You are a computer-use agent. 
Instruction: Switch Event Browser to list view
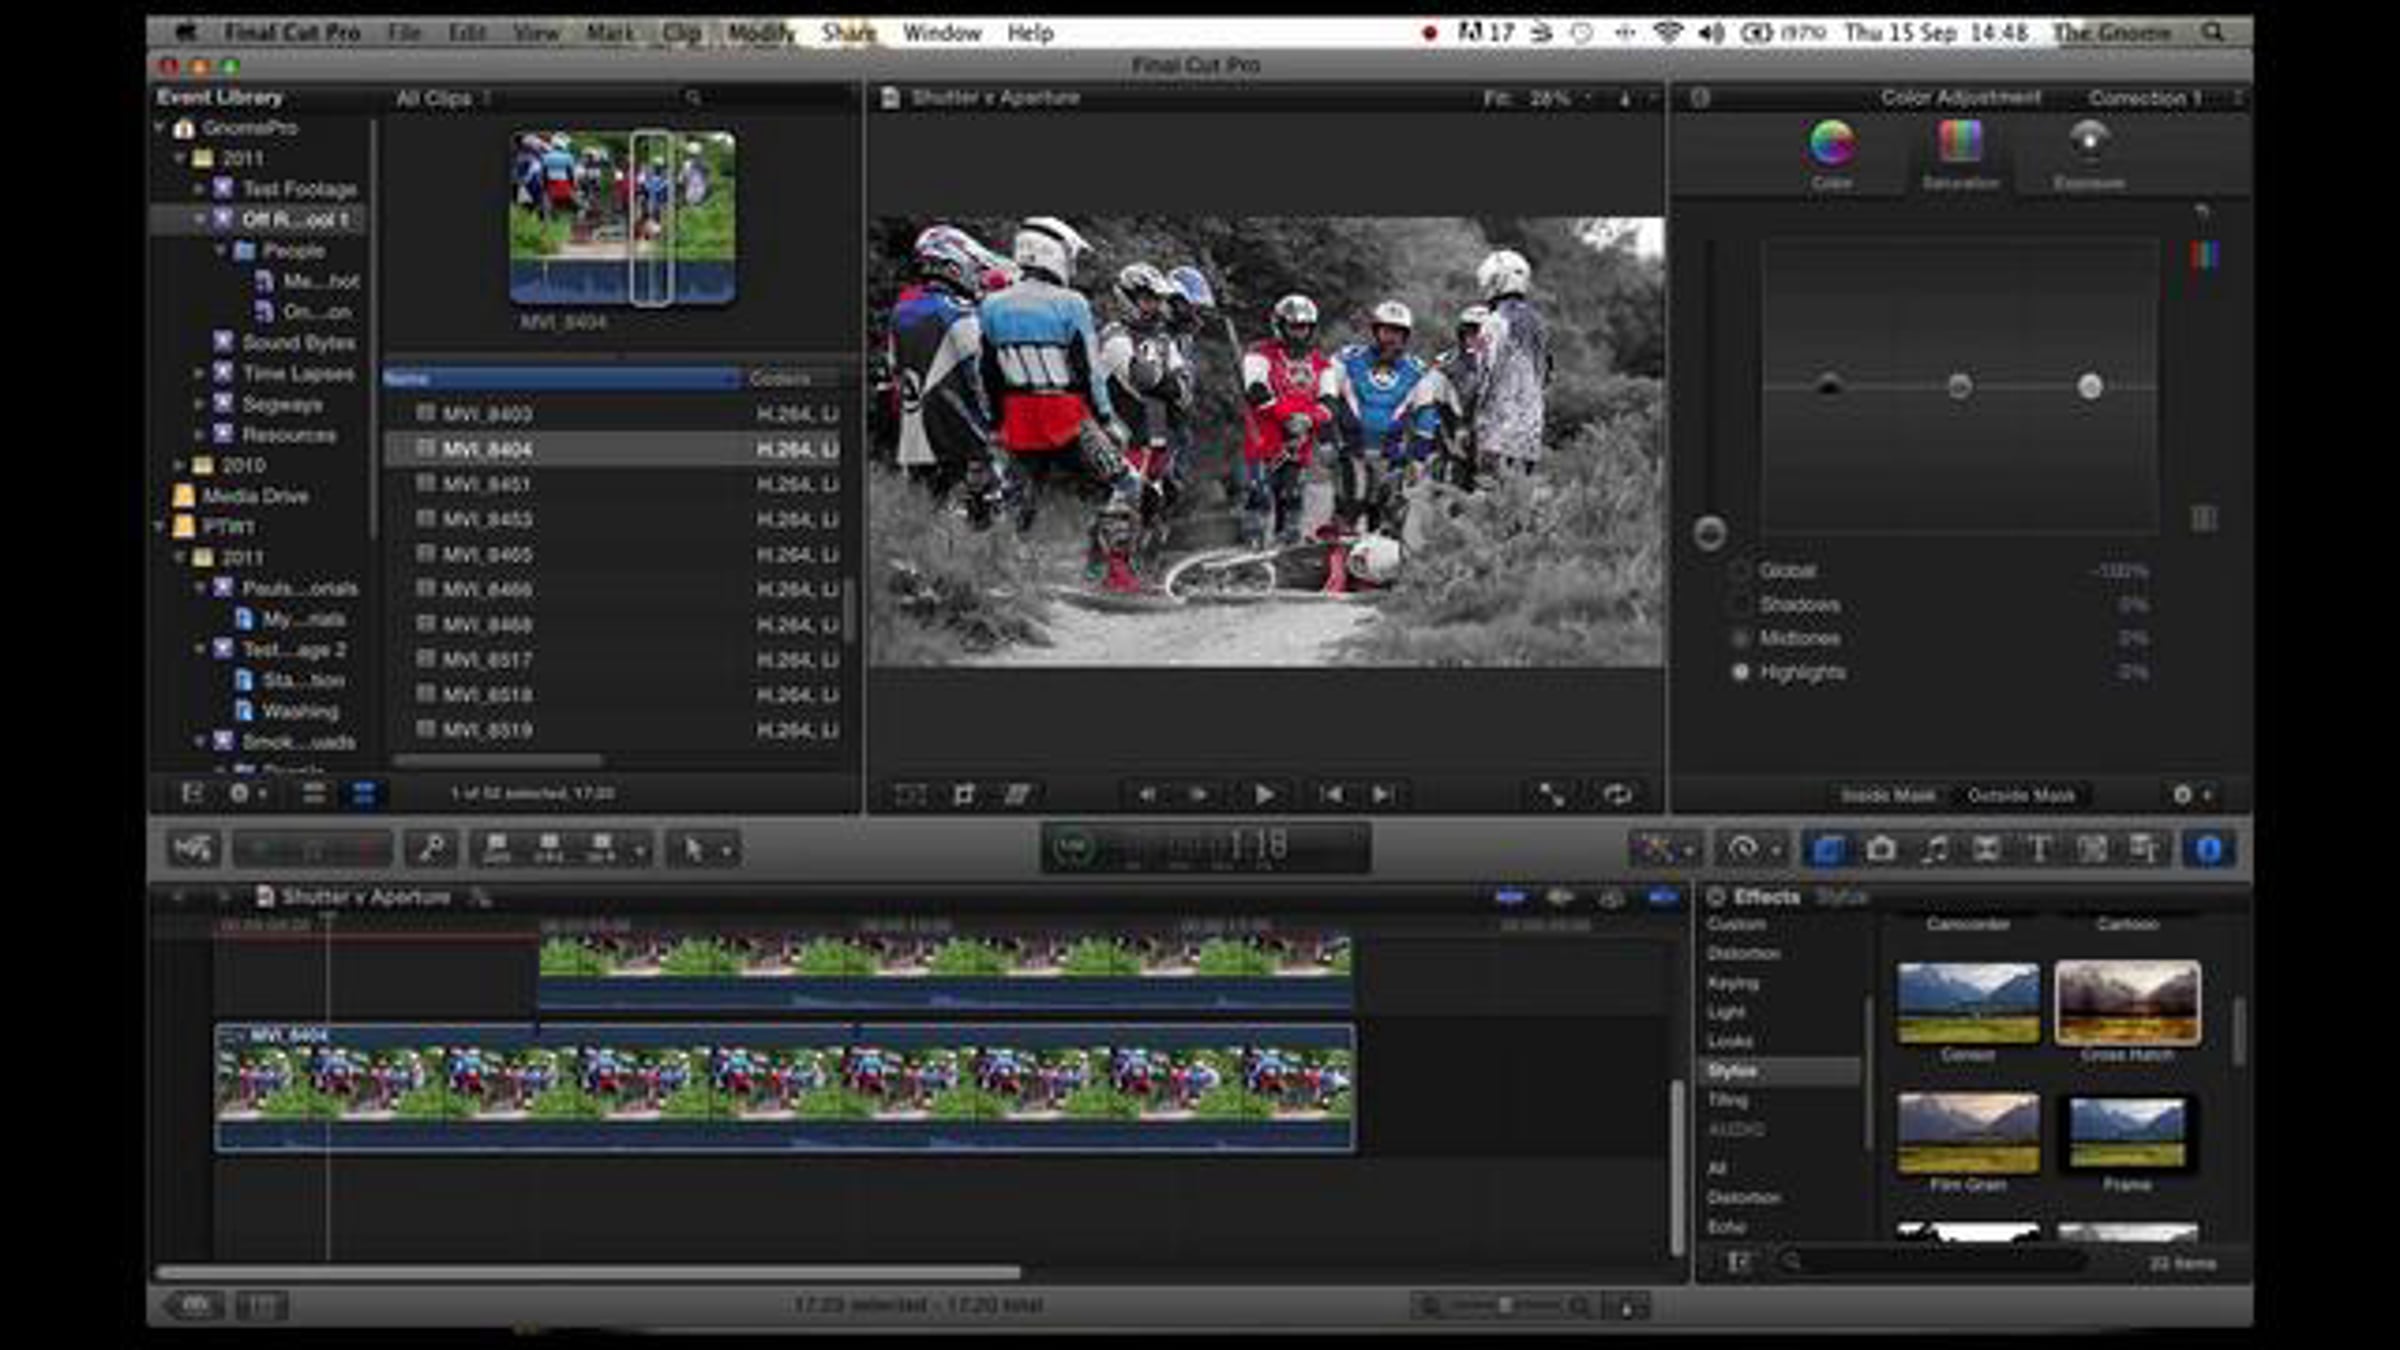(x=364, y=794)
